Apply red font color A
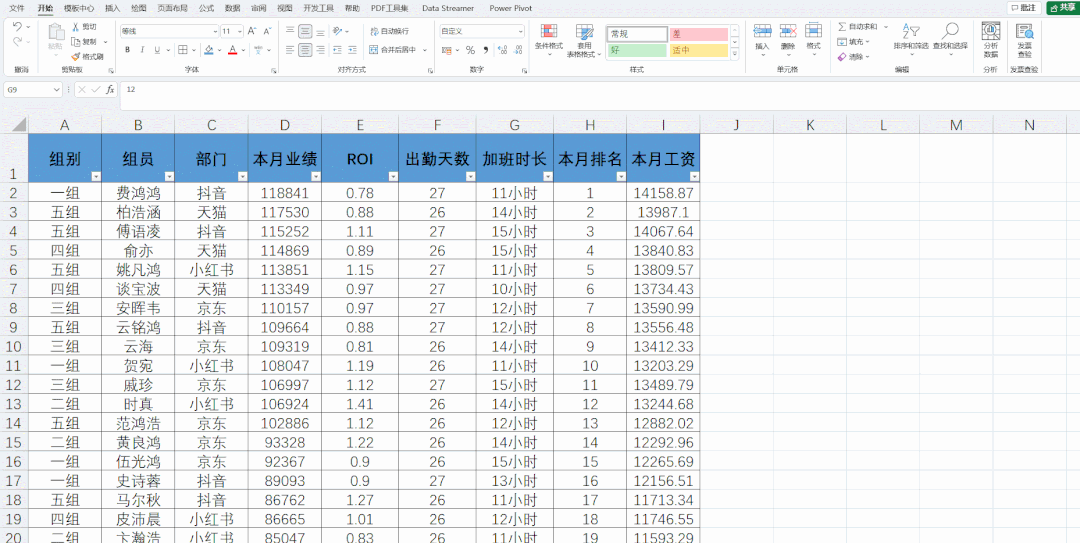The image size is (1080, 543). click(233, 50)
